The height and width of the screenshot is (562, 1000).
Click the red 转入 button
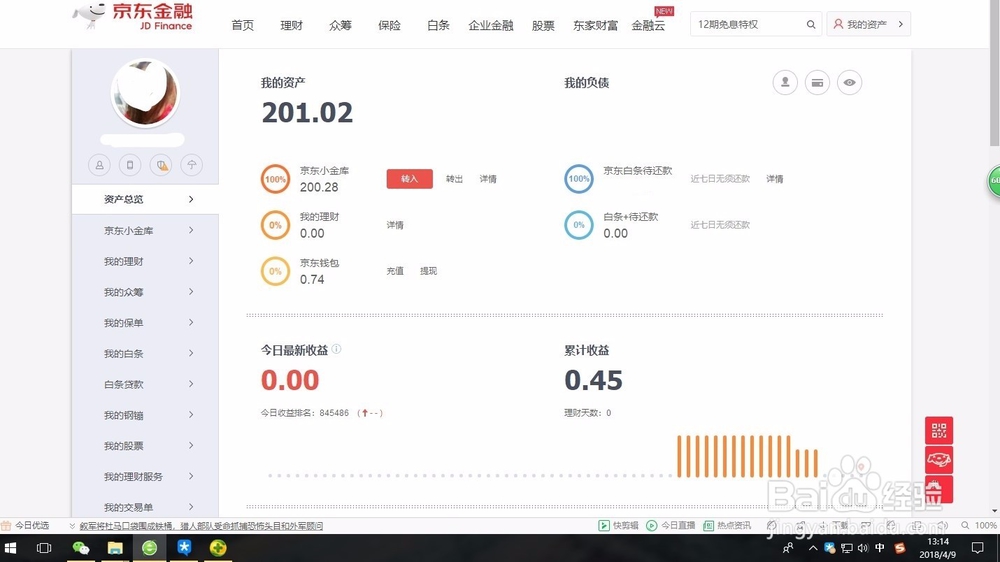coord(409,179)
